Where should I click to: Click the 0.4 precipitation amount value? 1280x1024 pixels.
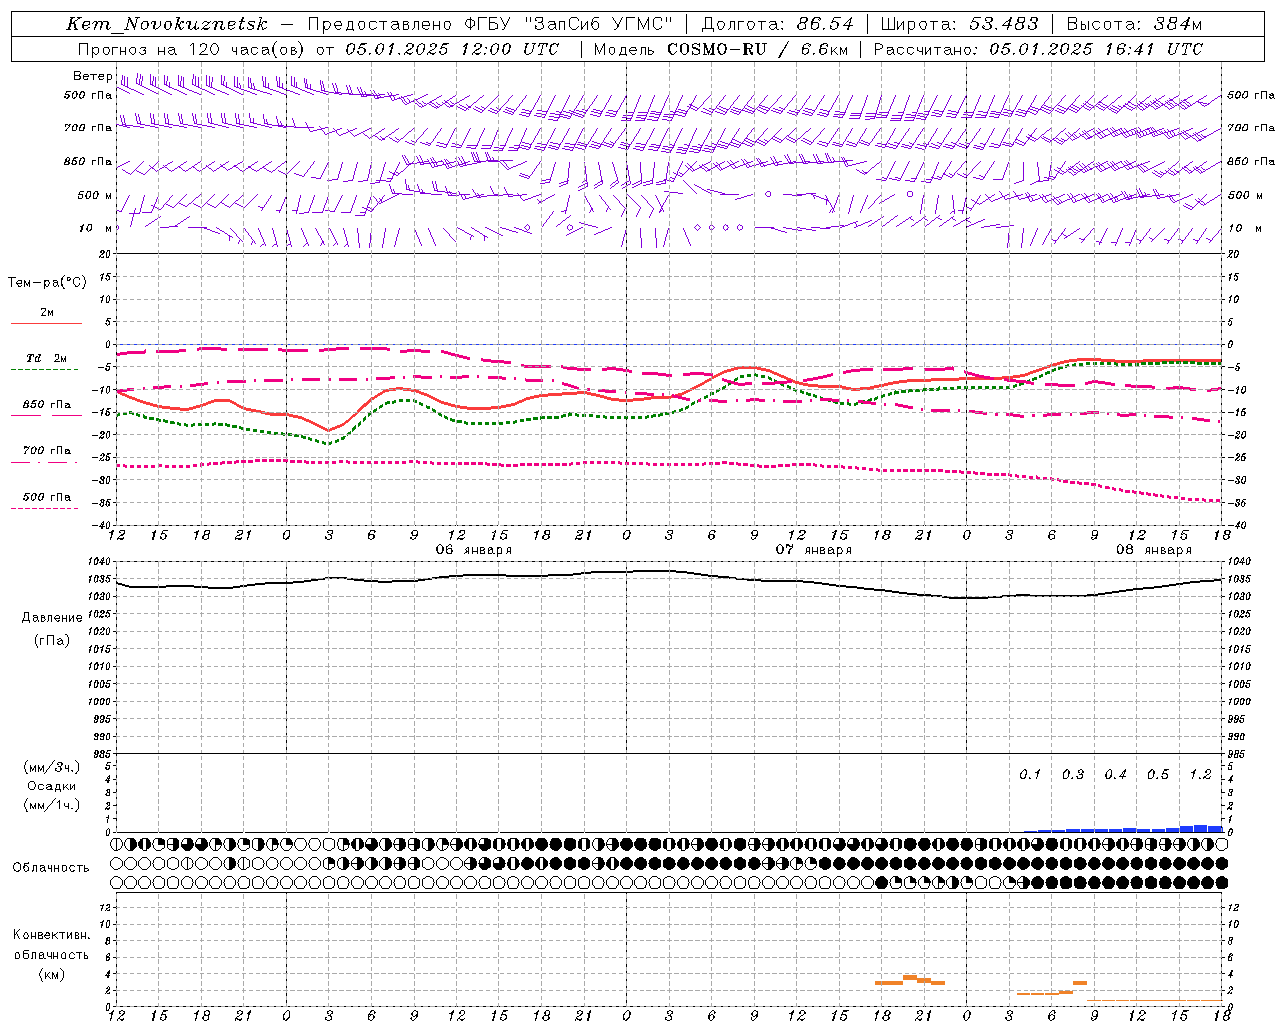pyautogui.click(x=1115, y=775)
